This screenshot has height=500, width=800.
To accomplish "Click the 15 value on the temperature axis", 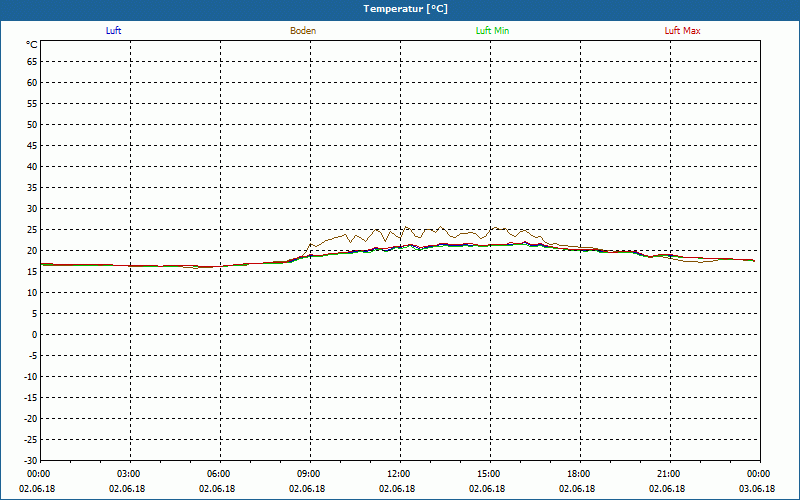I will (x=32, y=271).
